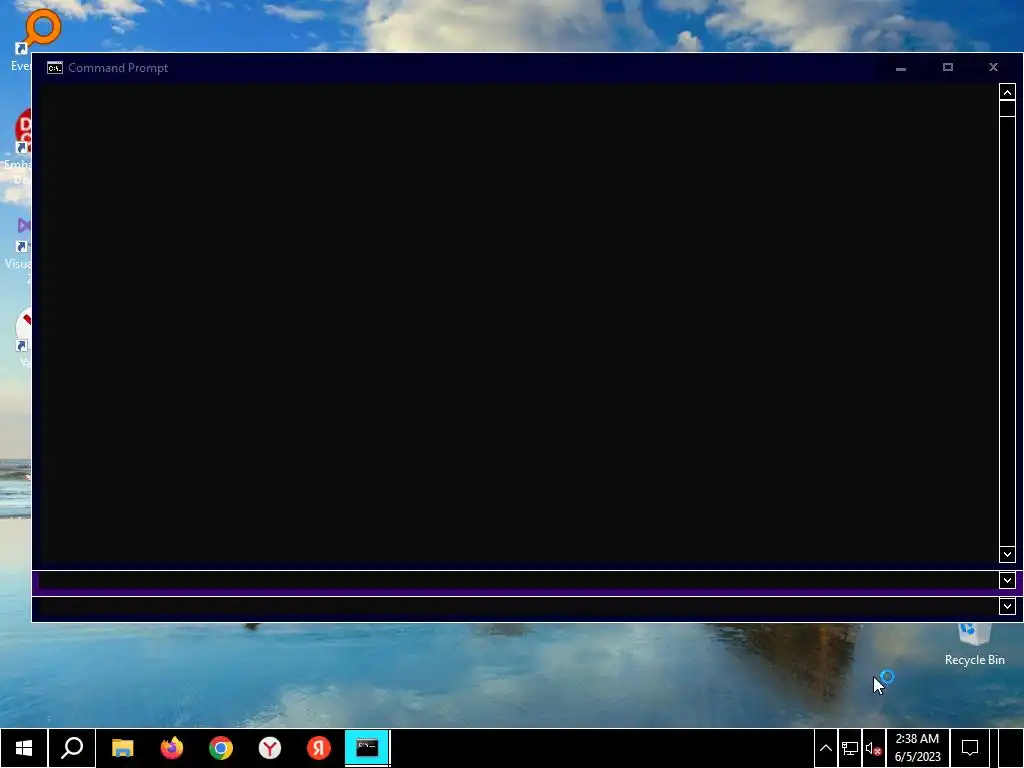
Task: Launch Google Chrome from the taskbar
Action: point(221,748)
